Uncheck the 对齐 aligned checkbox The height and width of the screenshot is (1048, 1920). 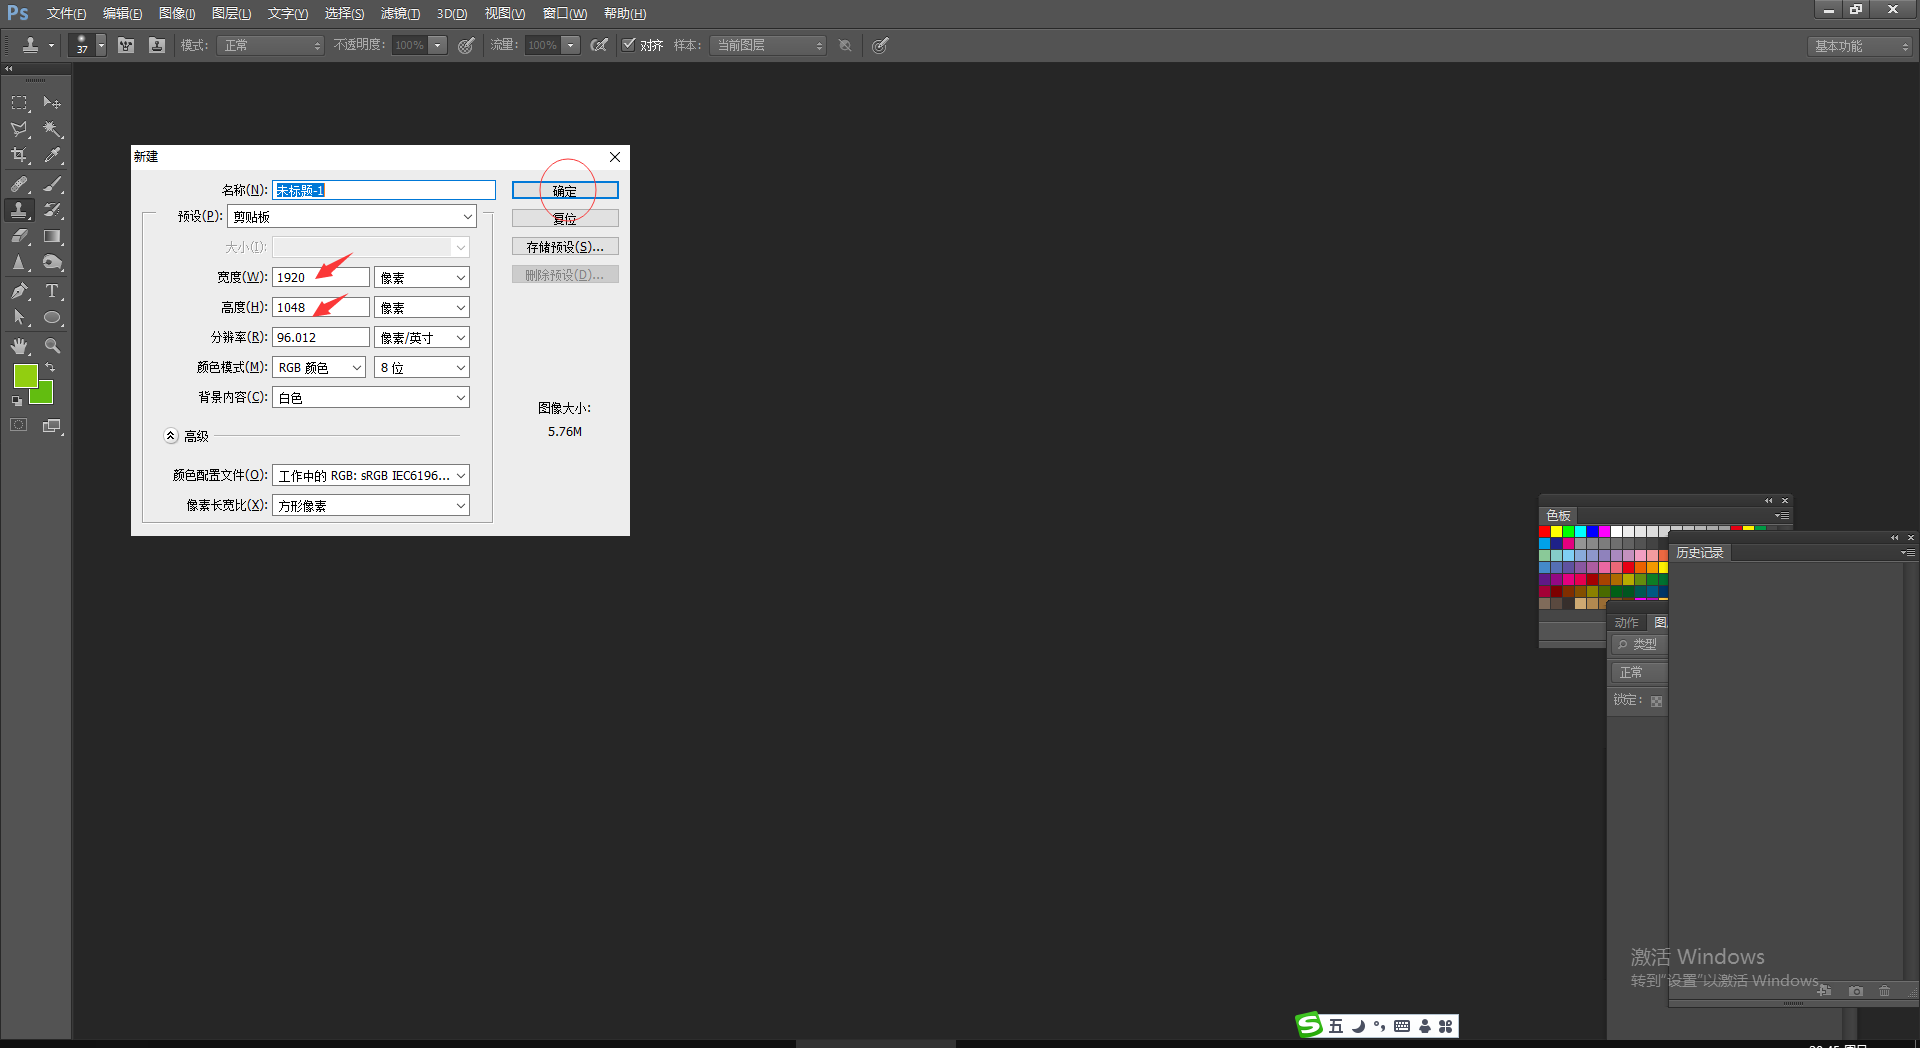[629, 45]
